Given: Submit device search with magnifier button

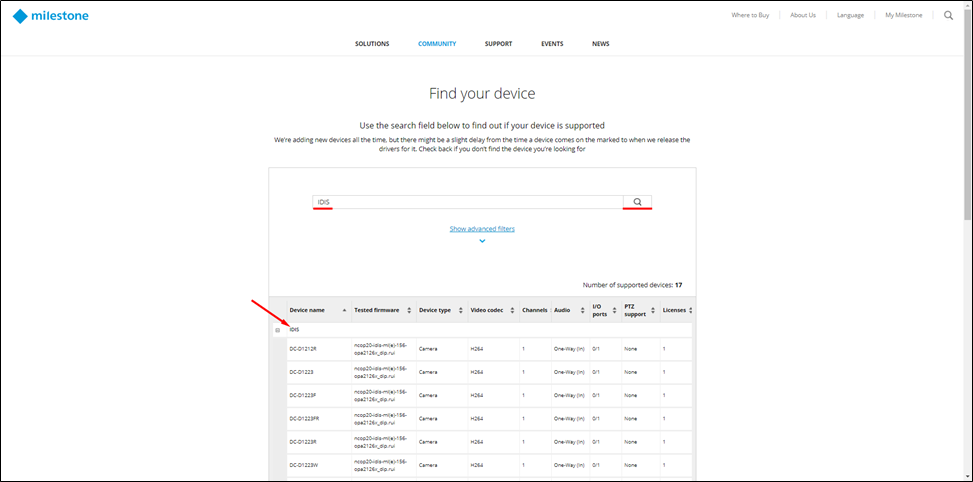Looking at the screenshot, I should coord(637,202).
